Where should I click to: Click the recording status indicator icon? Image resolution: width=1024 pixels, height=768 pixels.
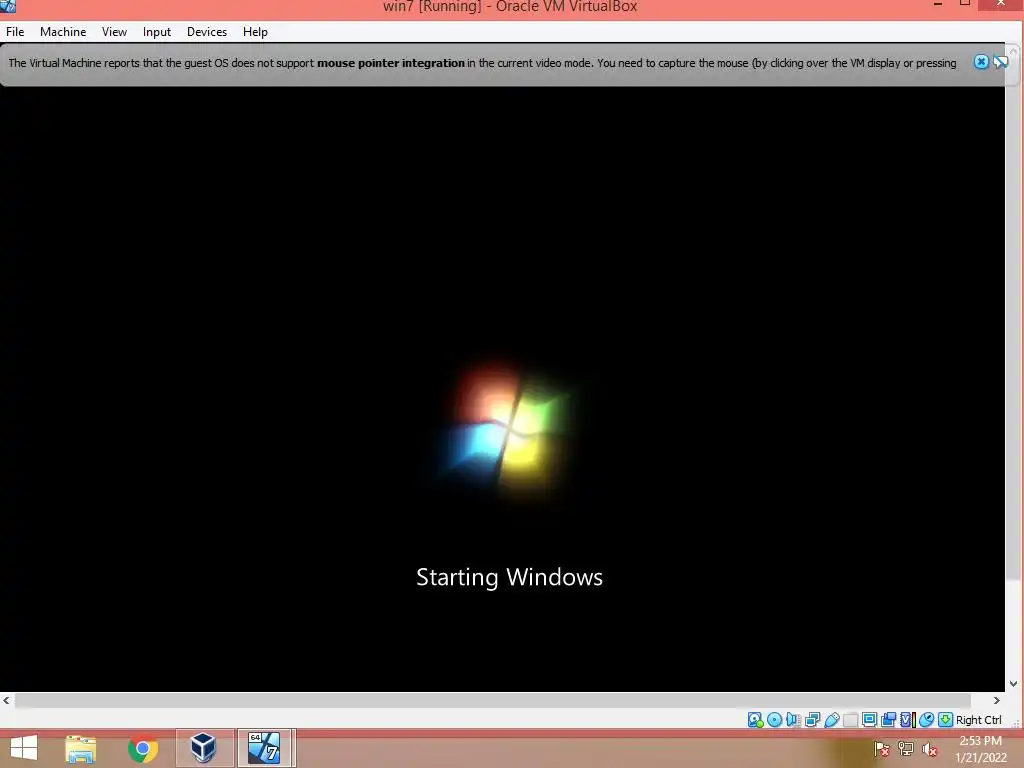[888, 720]
